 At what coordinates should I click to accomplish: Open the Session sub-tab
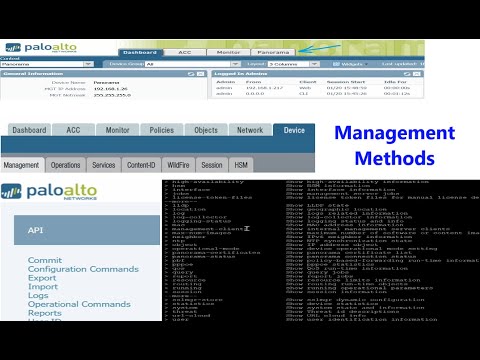tap(212, 165)
